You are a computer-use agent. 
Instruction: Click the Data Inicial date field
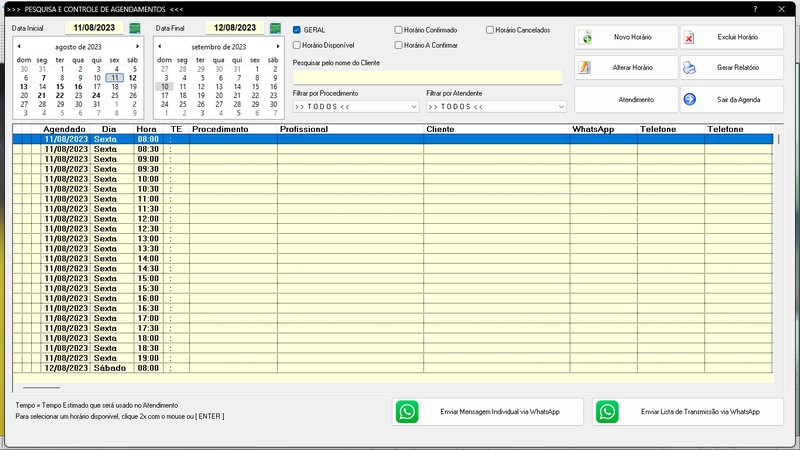(94, 28)
